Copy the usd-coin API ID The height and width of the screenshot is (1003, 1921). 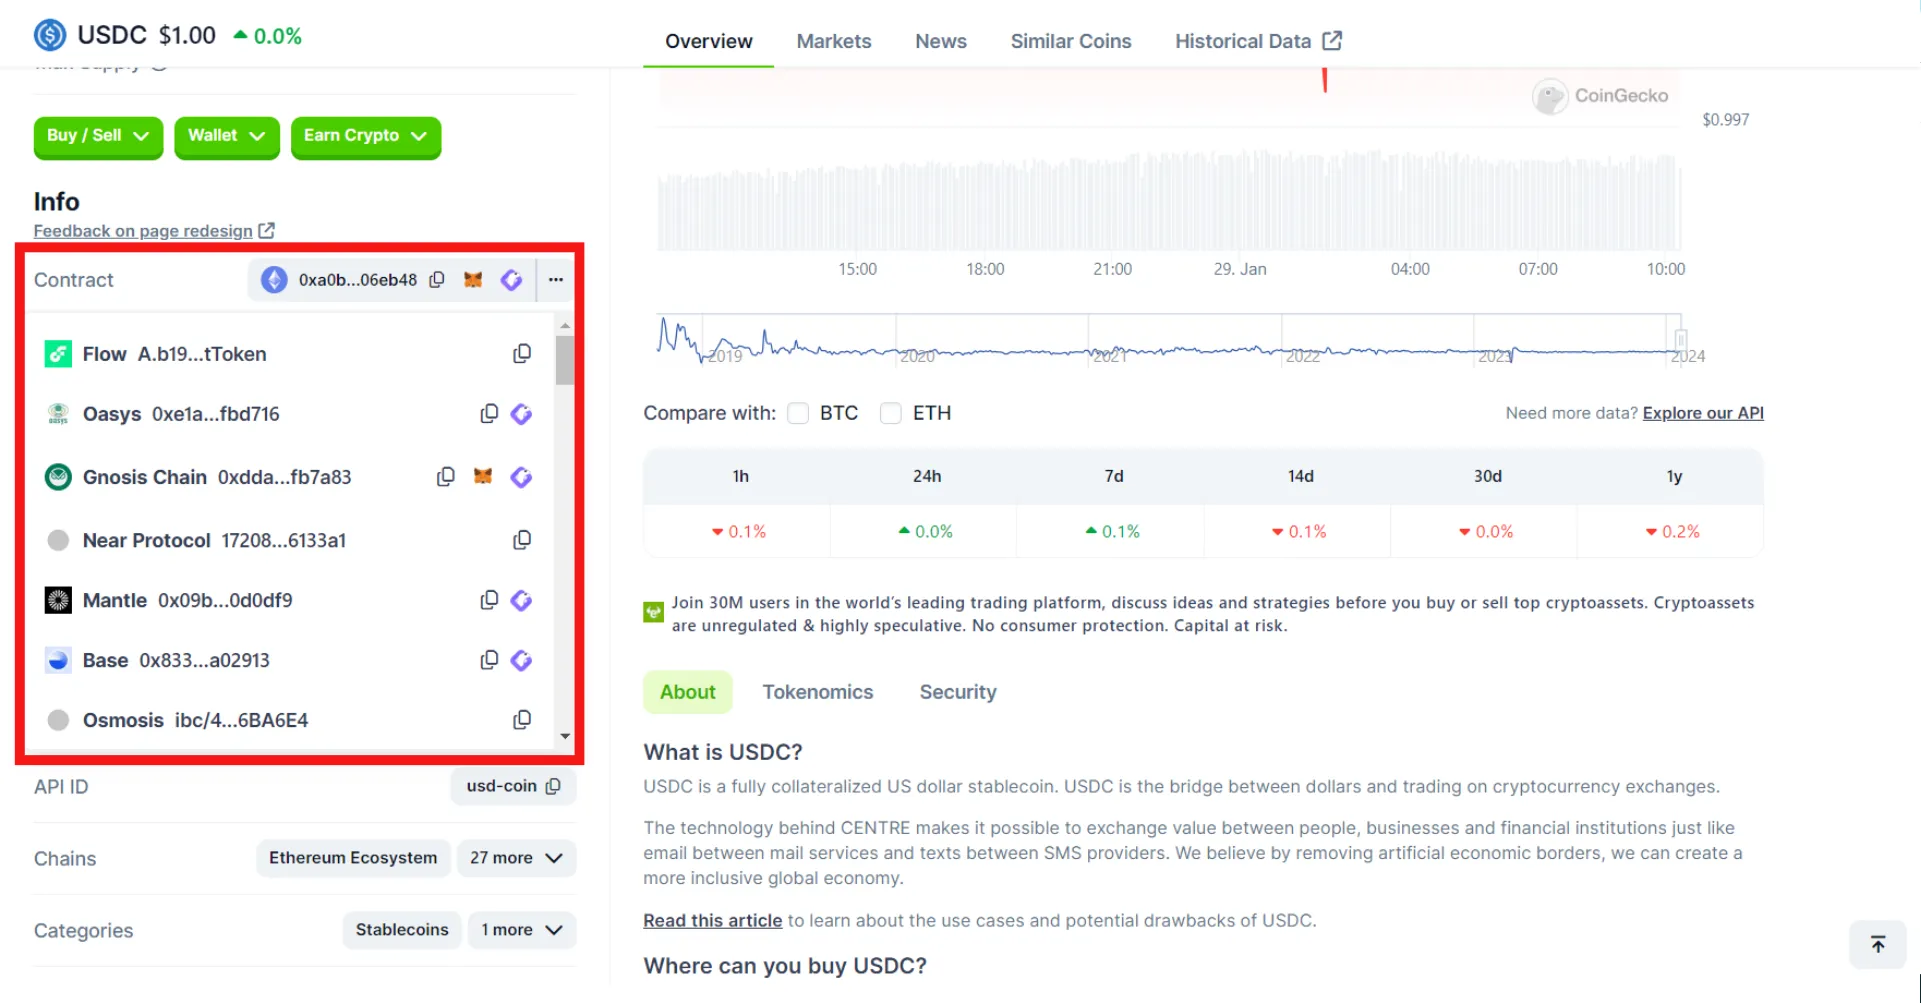coord(554,786)
